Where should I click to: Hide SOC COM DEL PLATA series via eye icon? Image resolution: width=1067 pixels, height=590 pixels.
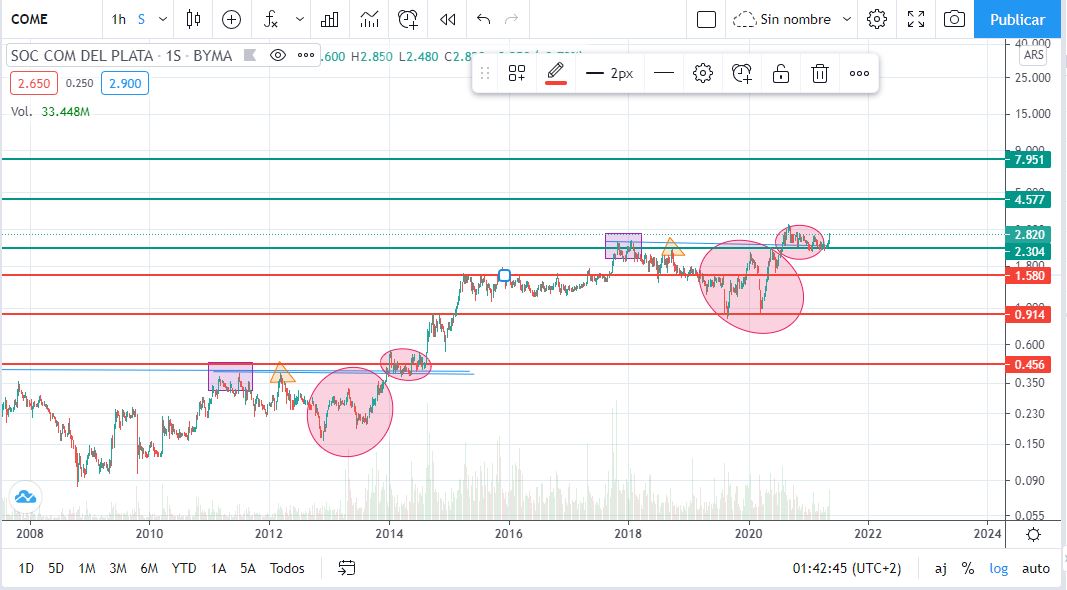(278, 56)
